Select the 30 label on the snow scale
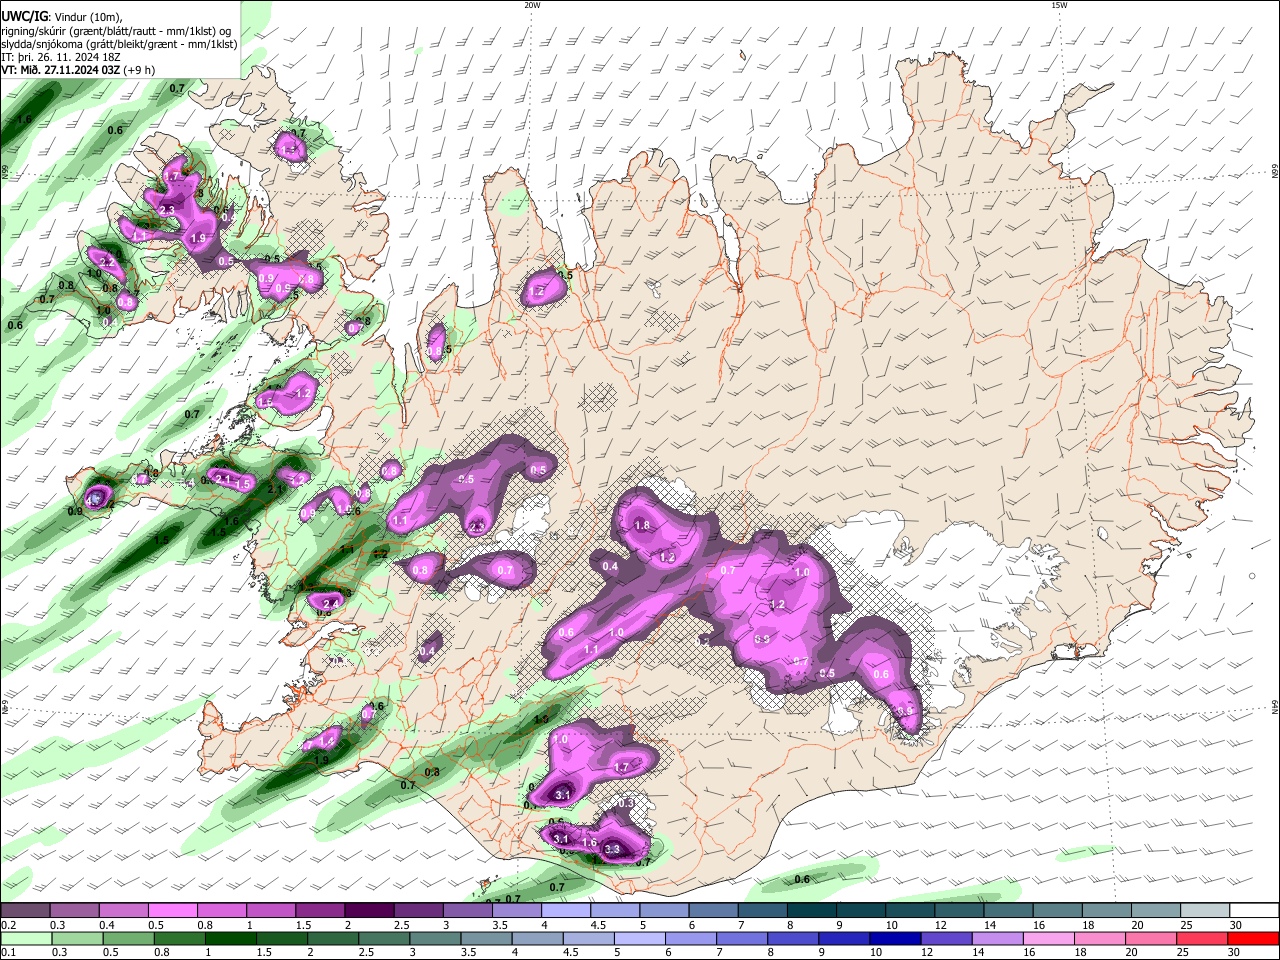The height and width of the screenshot is (960, 1280). click(x=1236, y=925)
